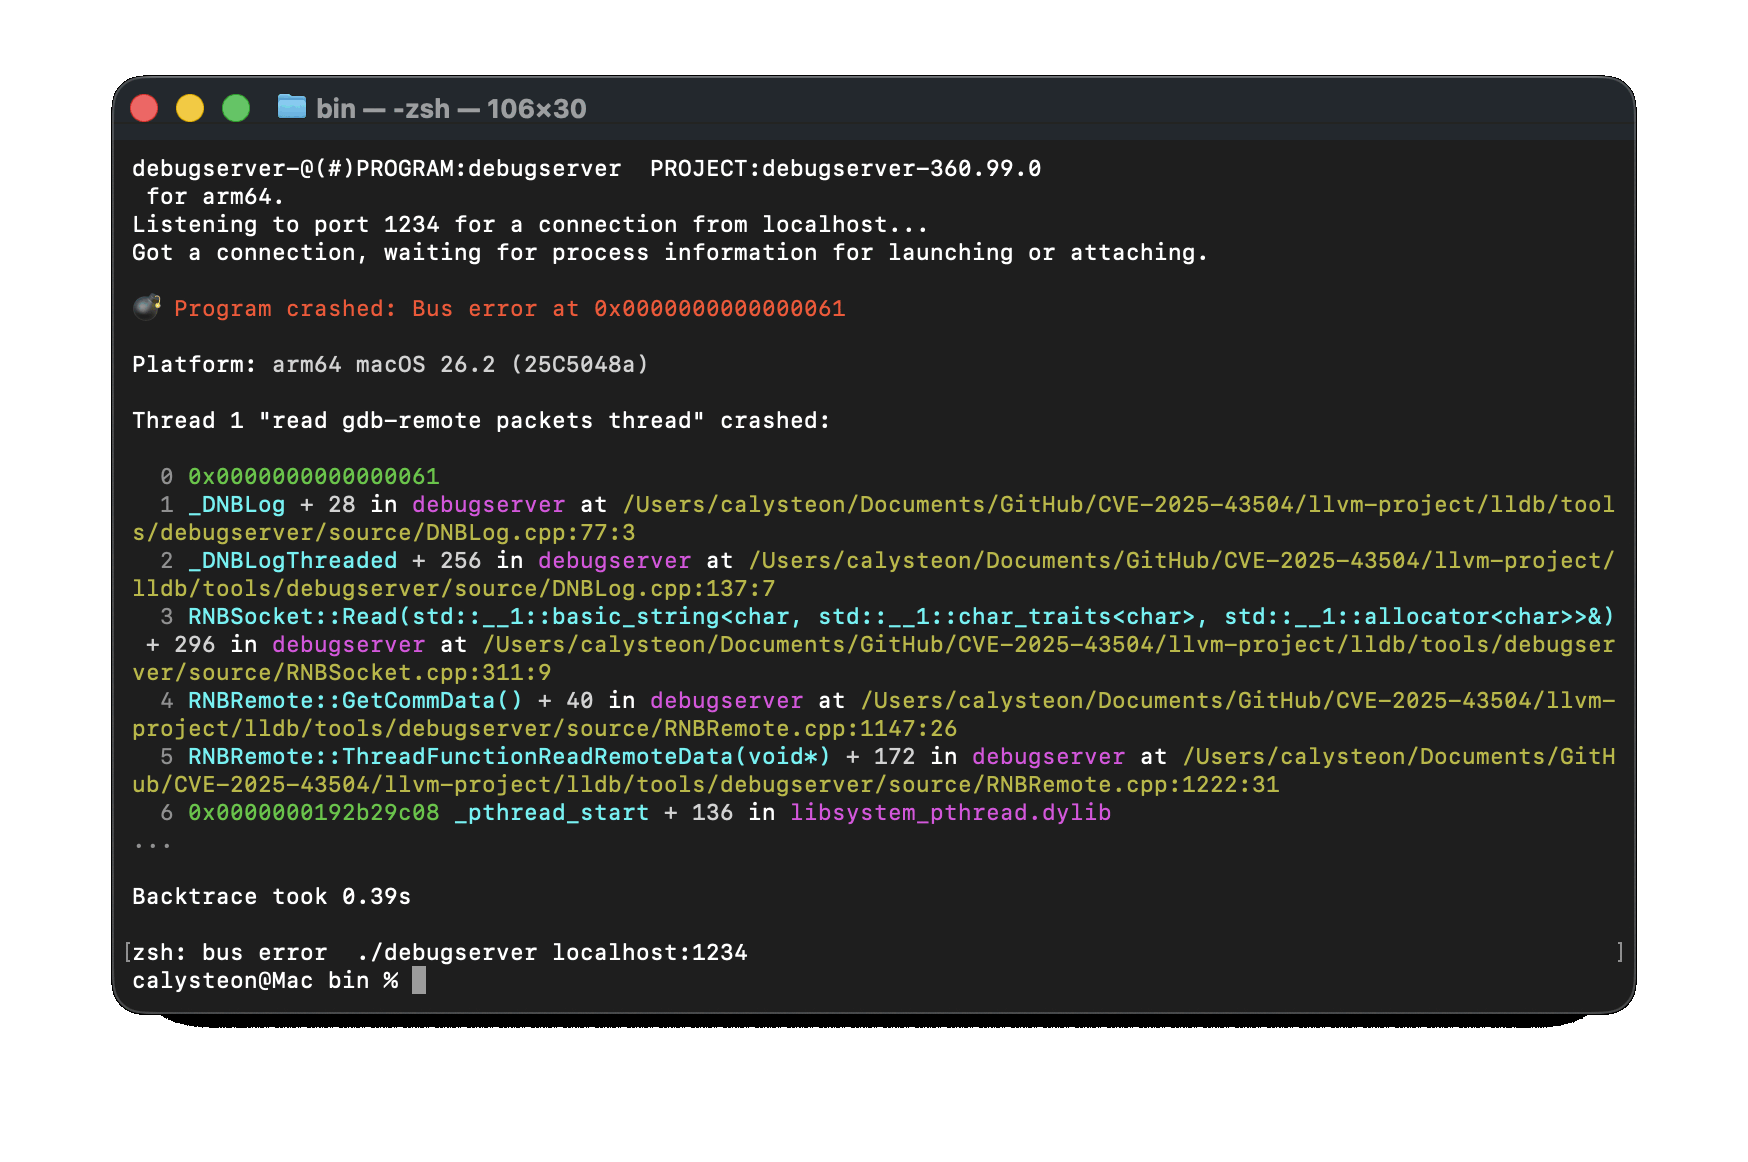Image resolution: width=1748 pixels, height=1162 pixels.
Task: Click the RNBSocket.cpp:311:9 source location
Action: pyautogui.click(x=439, y=673)
